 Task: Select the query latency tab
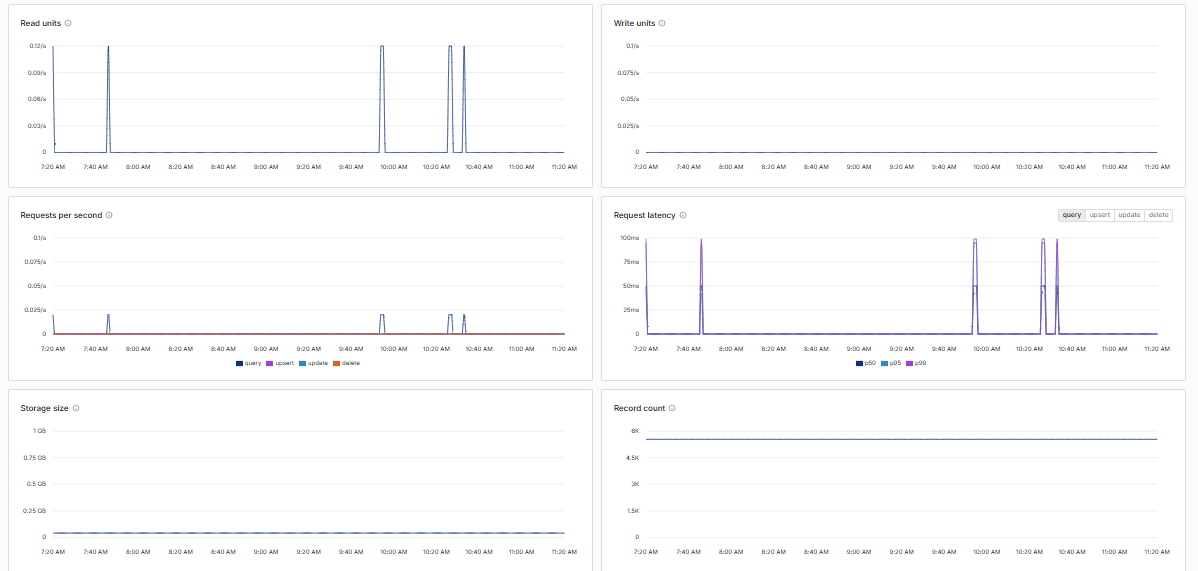1071,215
